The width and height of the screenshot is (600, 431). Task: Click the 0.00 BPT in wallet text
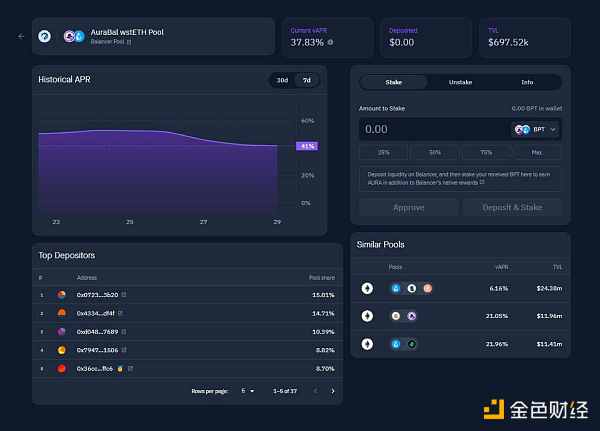(x=537, y=108)
